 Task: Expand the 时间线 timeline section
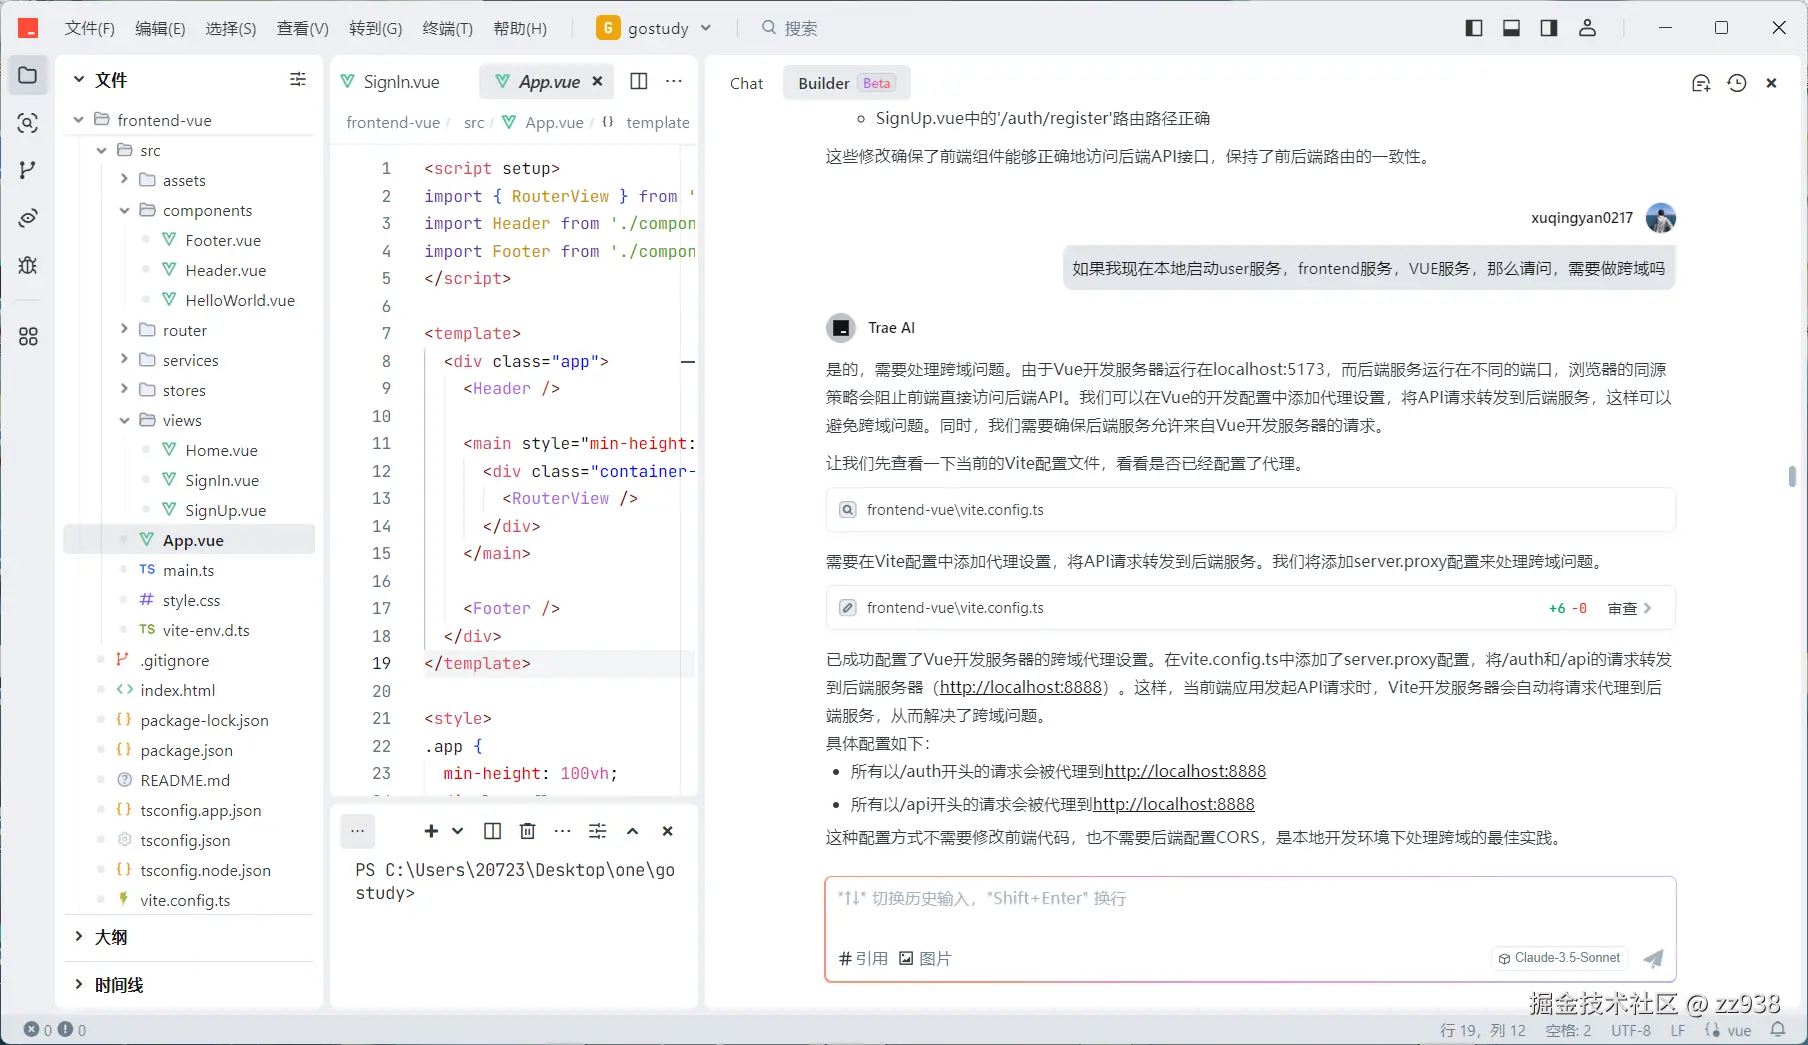79,985
